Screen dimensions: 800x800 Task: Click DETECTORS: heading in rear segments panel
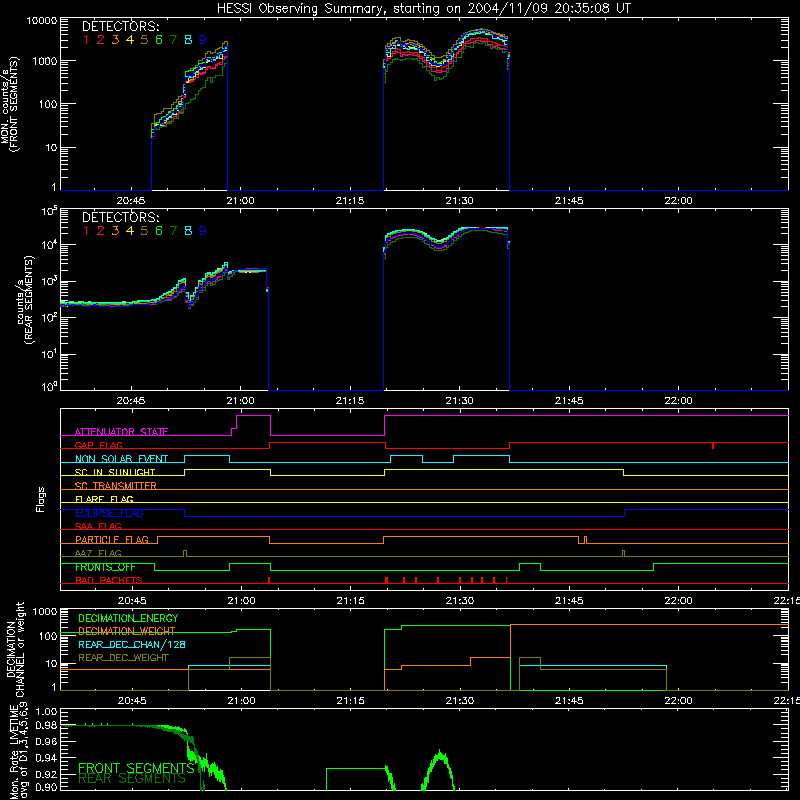(120, 217)
